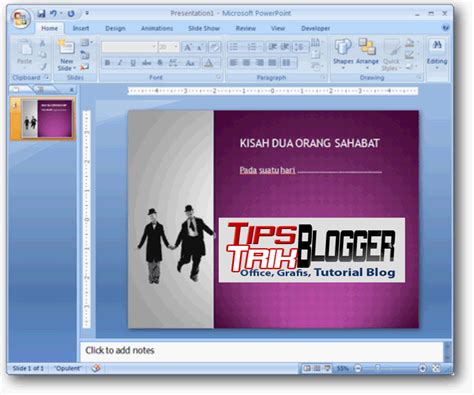Switch to the Animations tab

coord(157,28)
